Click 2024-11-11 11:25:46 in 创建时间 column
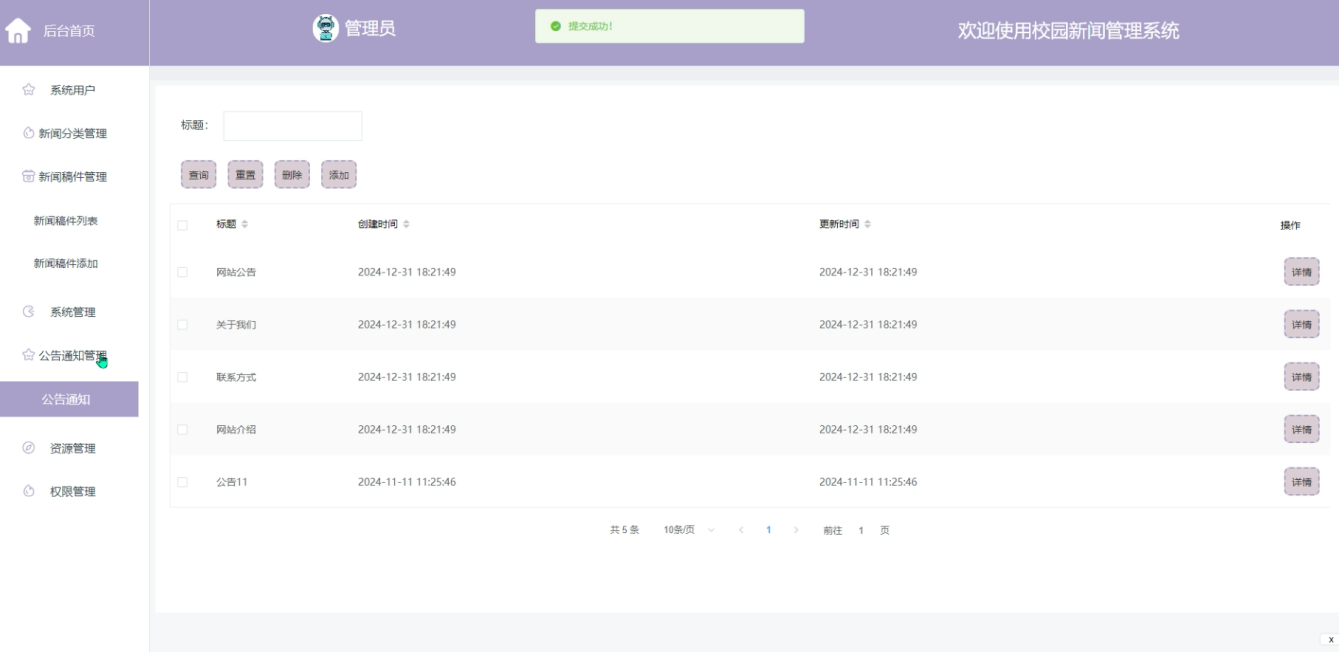Screen dimensions: 1339x652 407,482
